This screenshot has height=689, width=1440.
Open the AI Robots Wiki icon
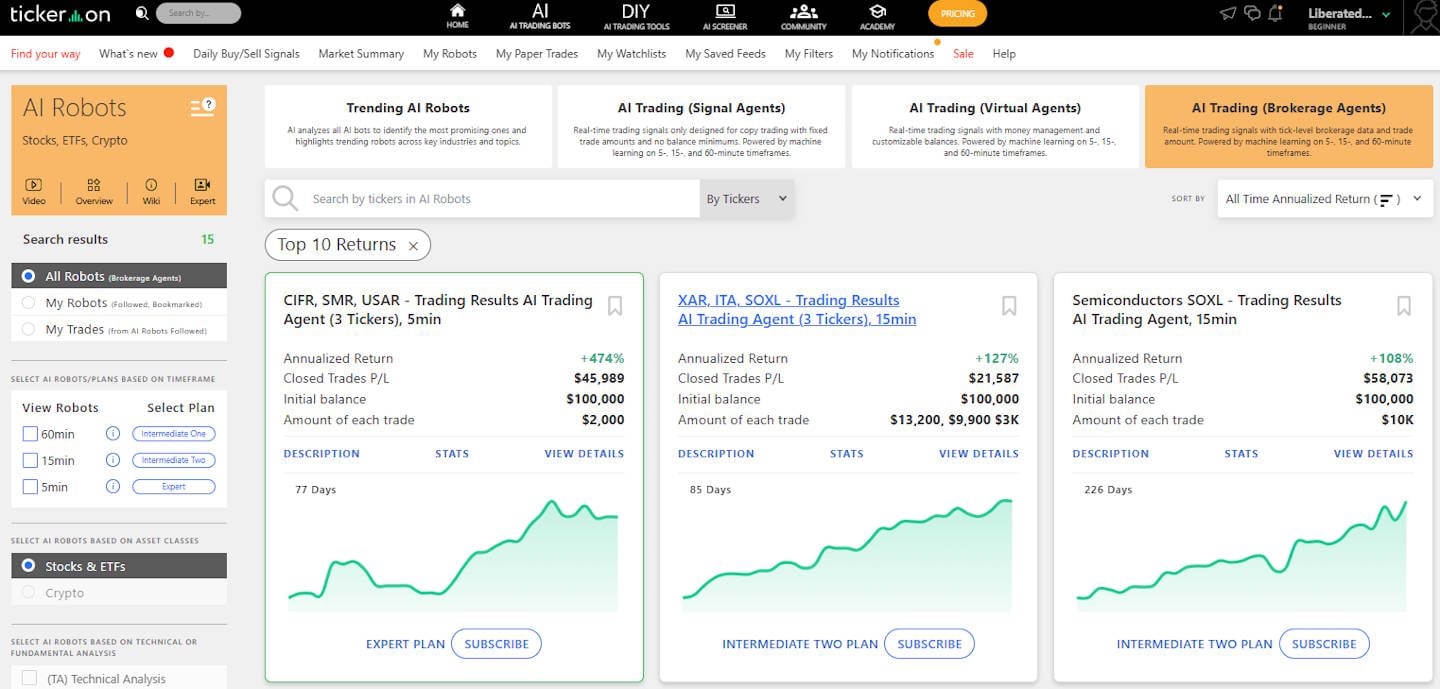(x=151, y=191)
